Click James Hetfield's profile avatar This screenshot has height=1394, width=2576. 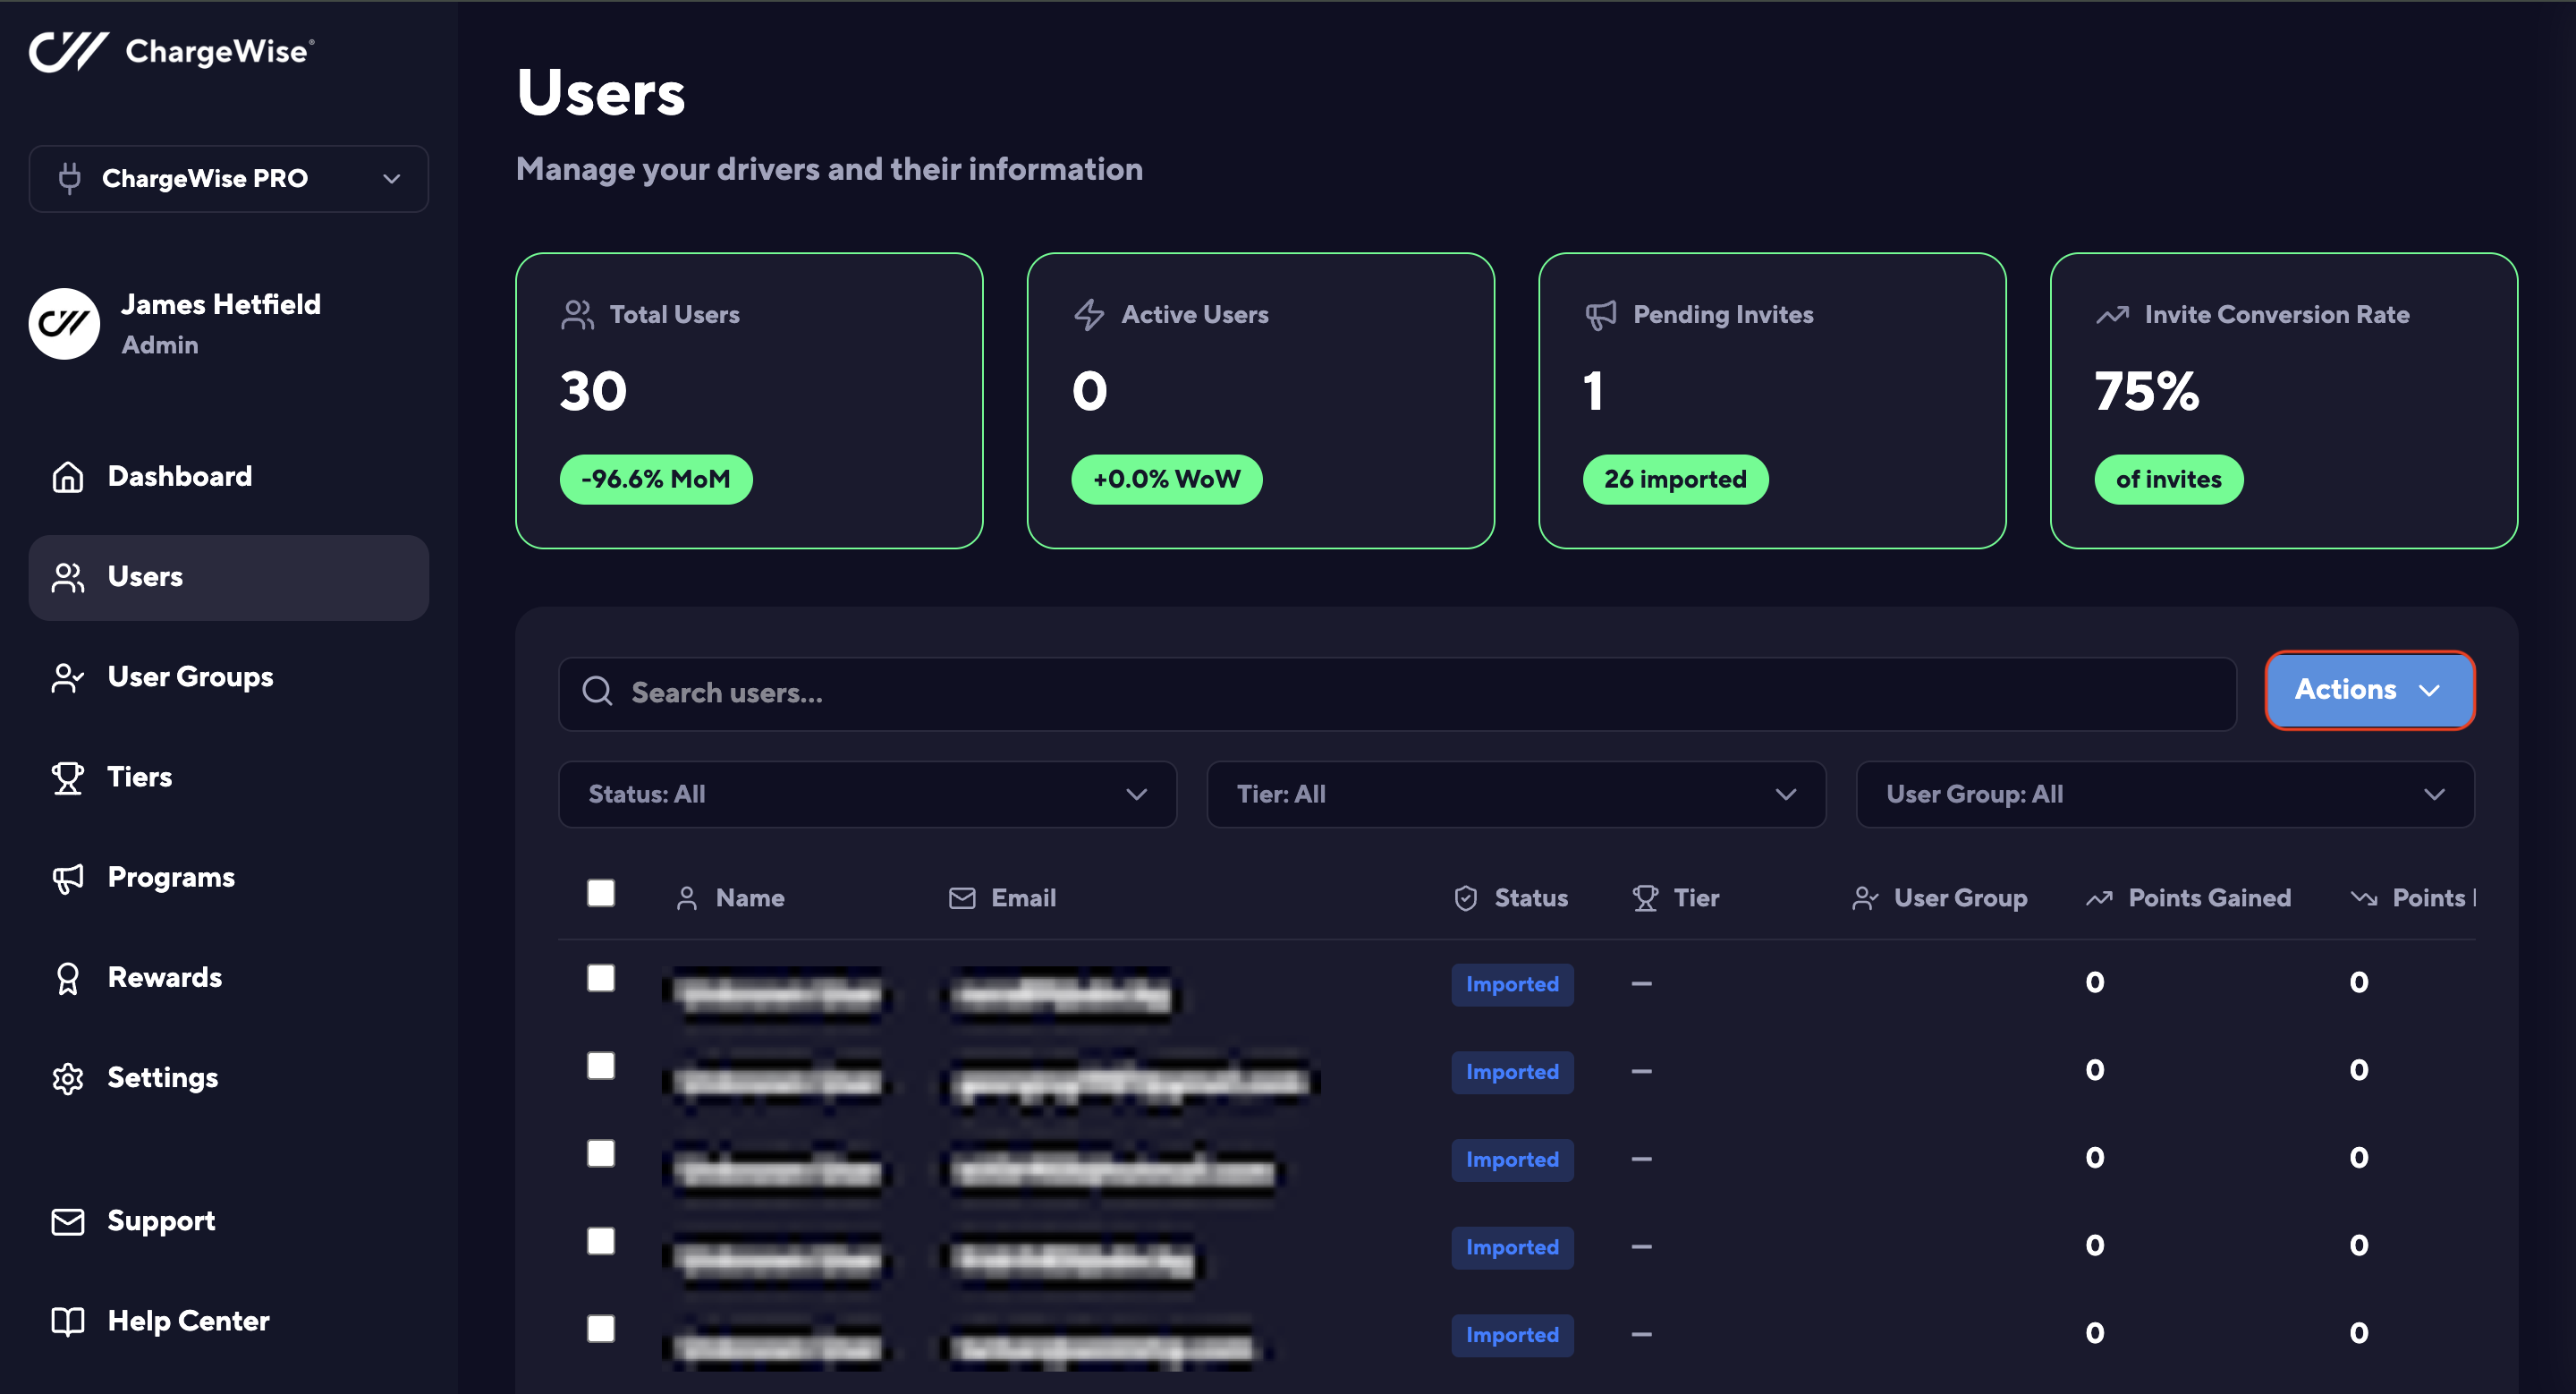tap(64, 324)
